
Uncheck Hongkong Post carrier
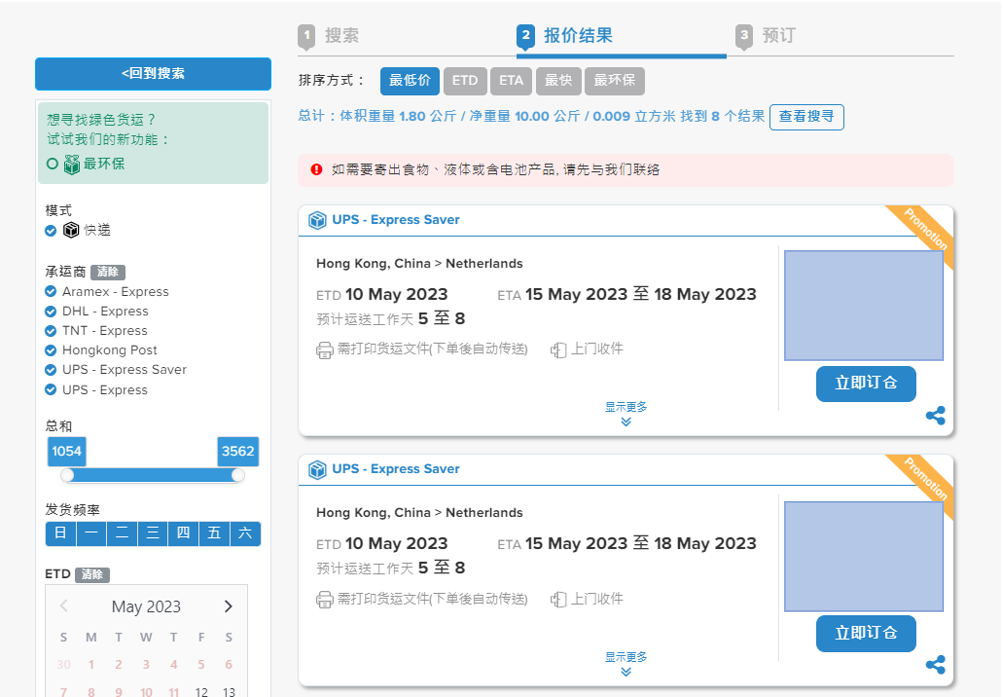[x=51, y=350]
